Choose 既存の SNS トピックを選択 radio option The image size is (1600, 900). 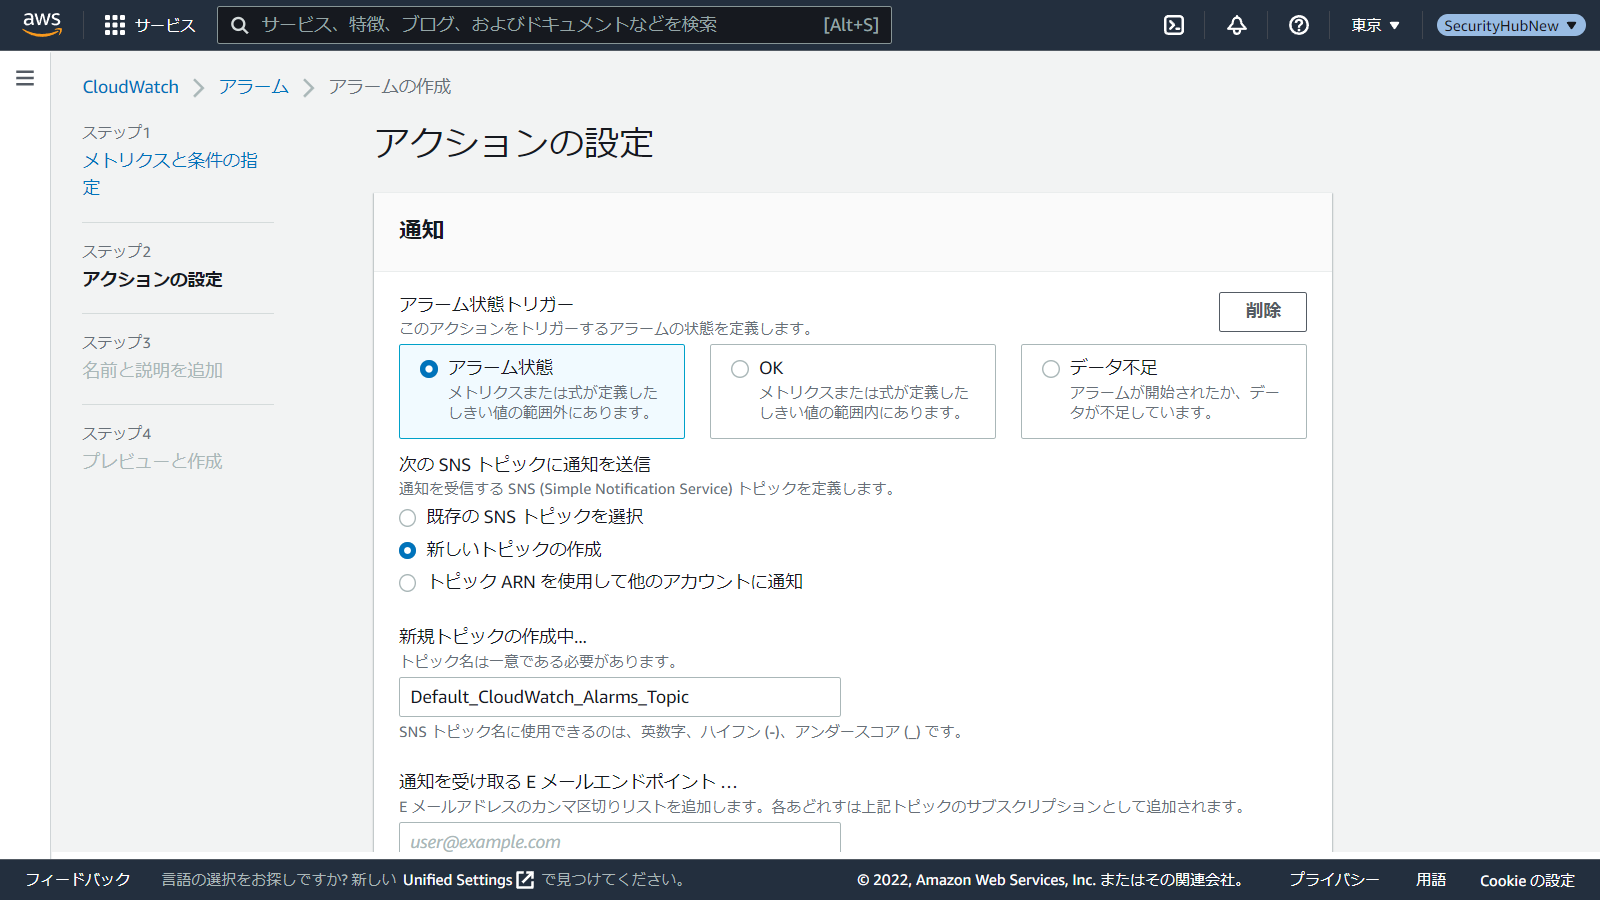point(408,518)
